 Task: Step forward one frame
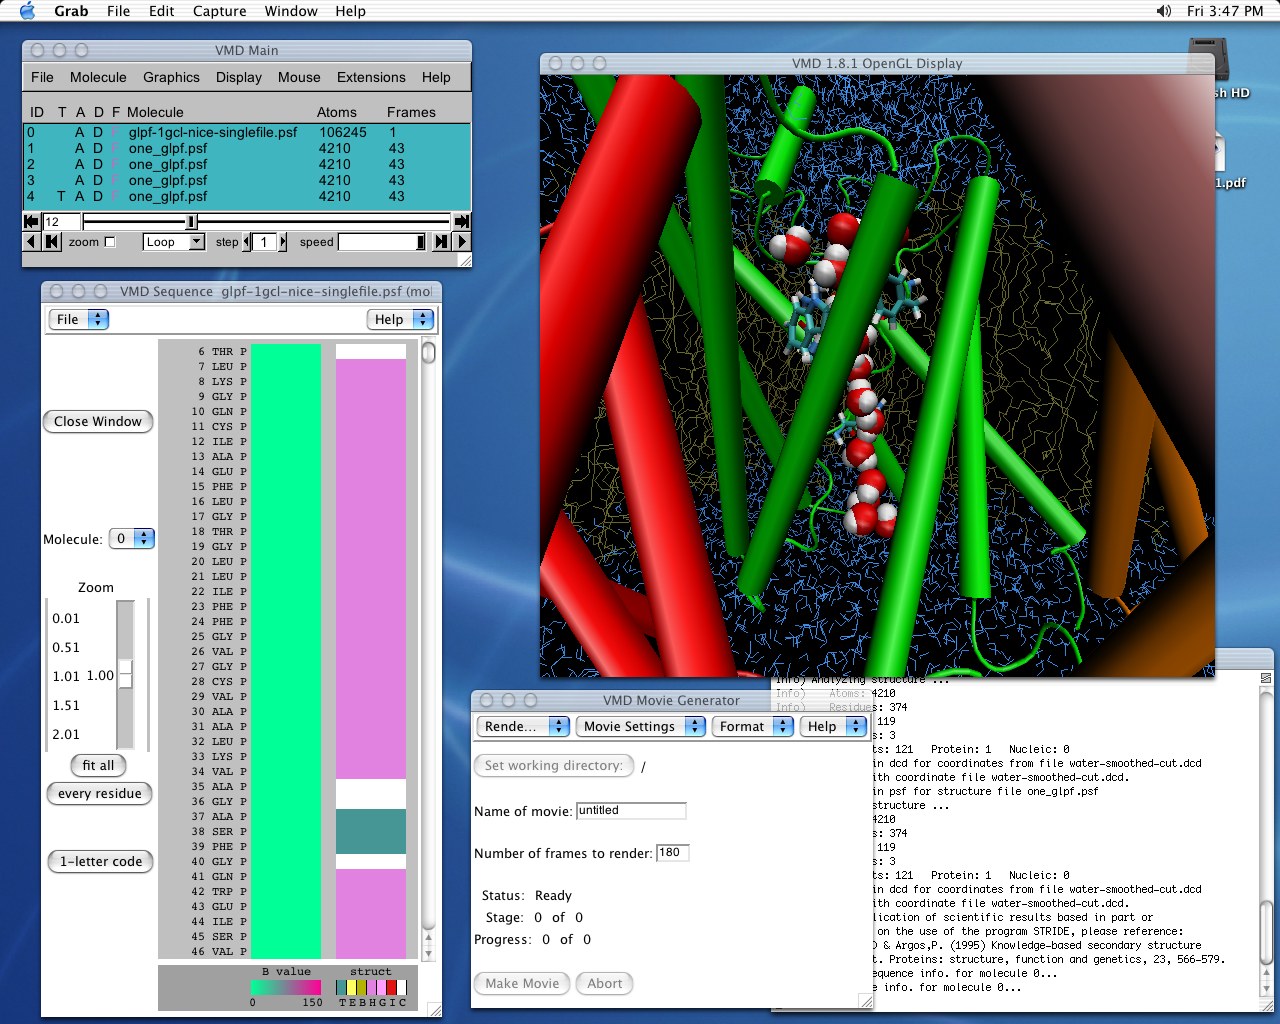(441, 242)
